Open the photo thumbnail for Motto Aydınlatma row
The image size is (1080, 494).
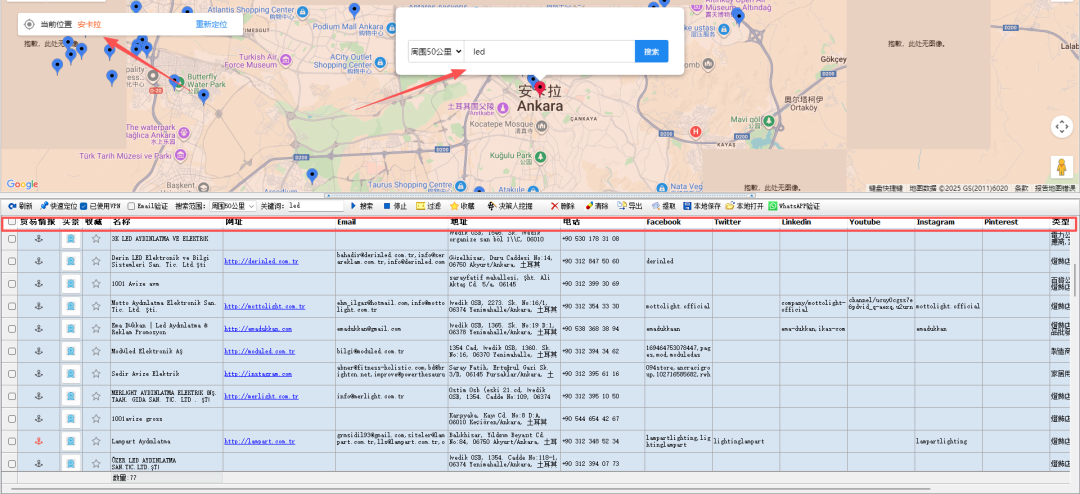pos(70,306)
